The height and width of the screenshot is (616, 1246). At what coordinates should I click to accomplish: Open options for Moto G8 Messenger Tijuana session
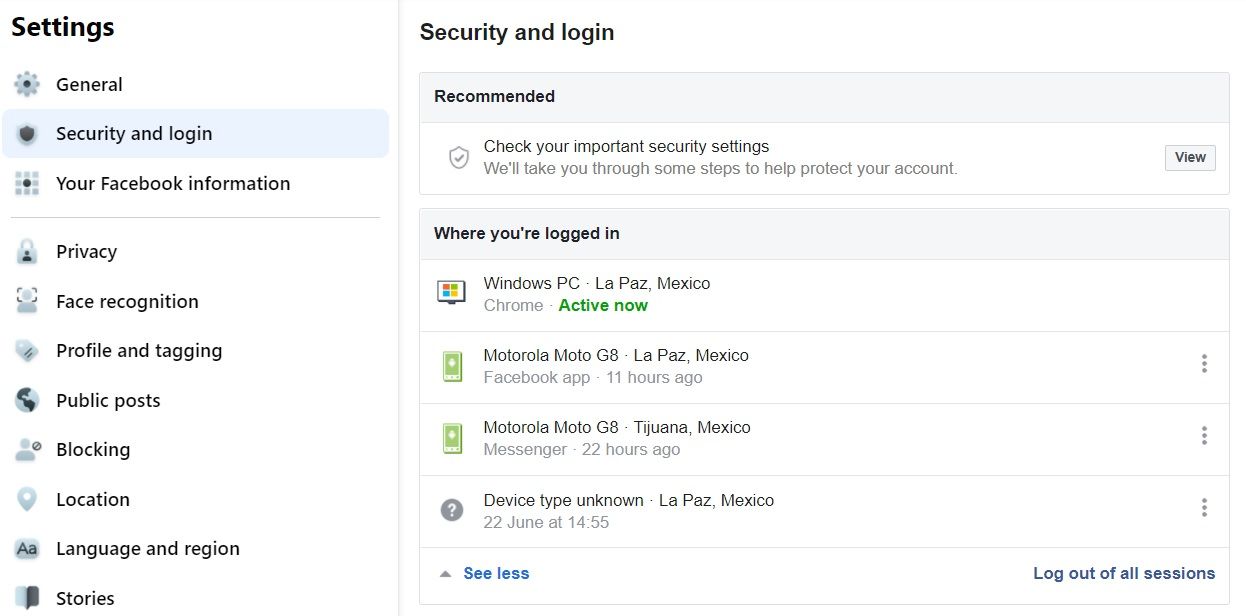[x=1204, y=436]
